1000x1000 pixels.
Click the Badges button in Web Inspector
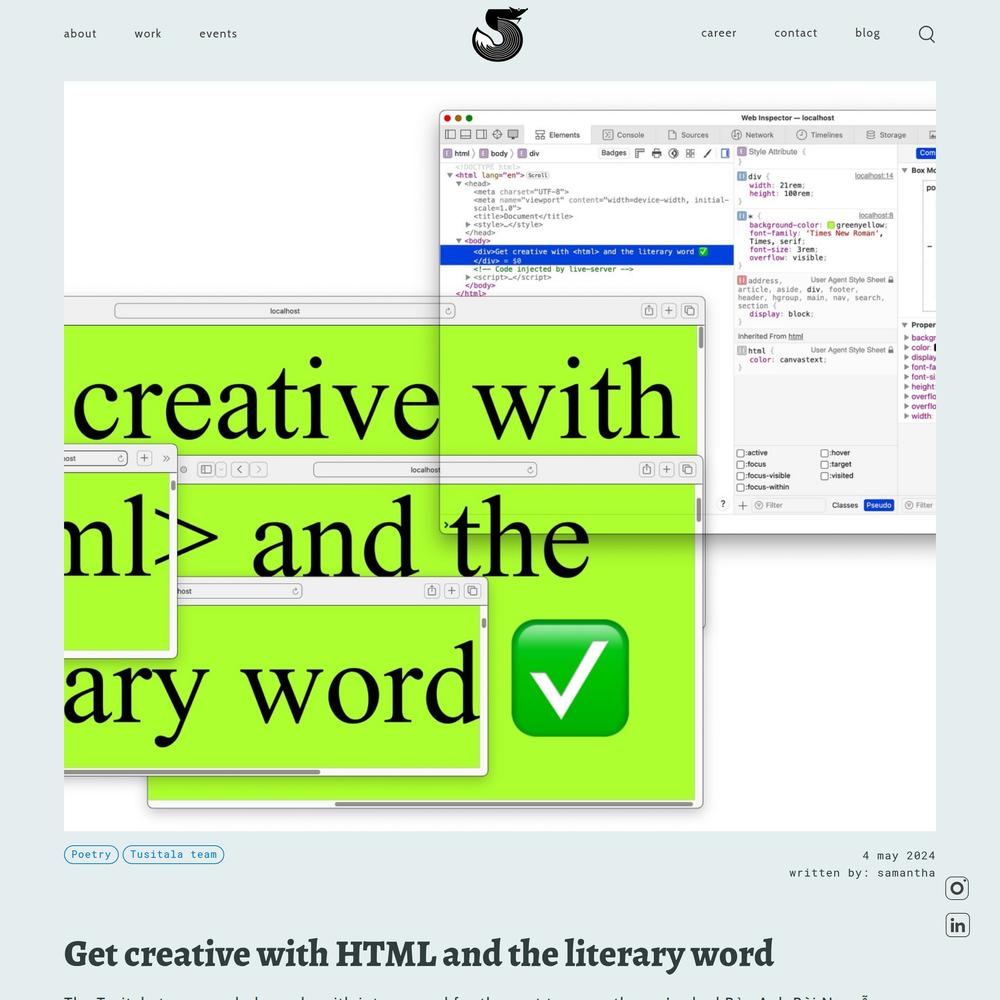point(614,153)
